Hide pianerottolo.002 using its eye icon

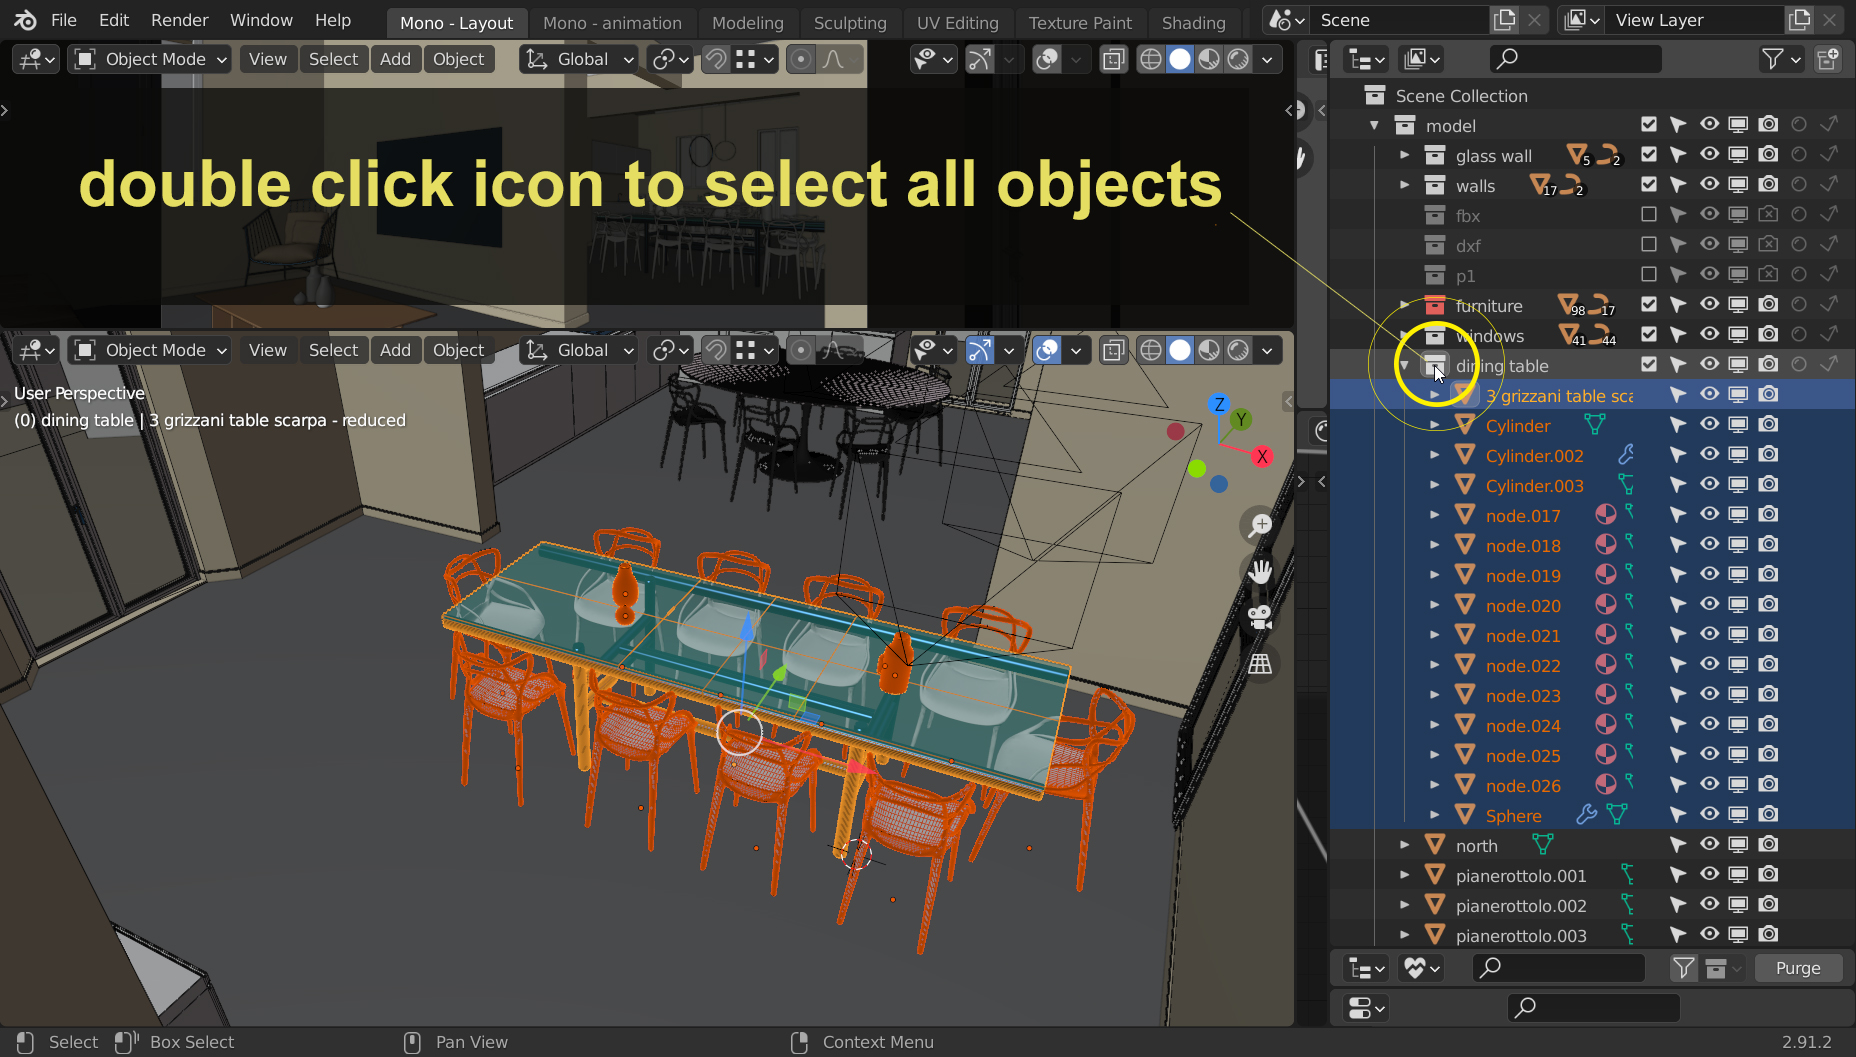coord(1709,905)
